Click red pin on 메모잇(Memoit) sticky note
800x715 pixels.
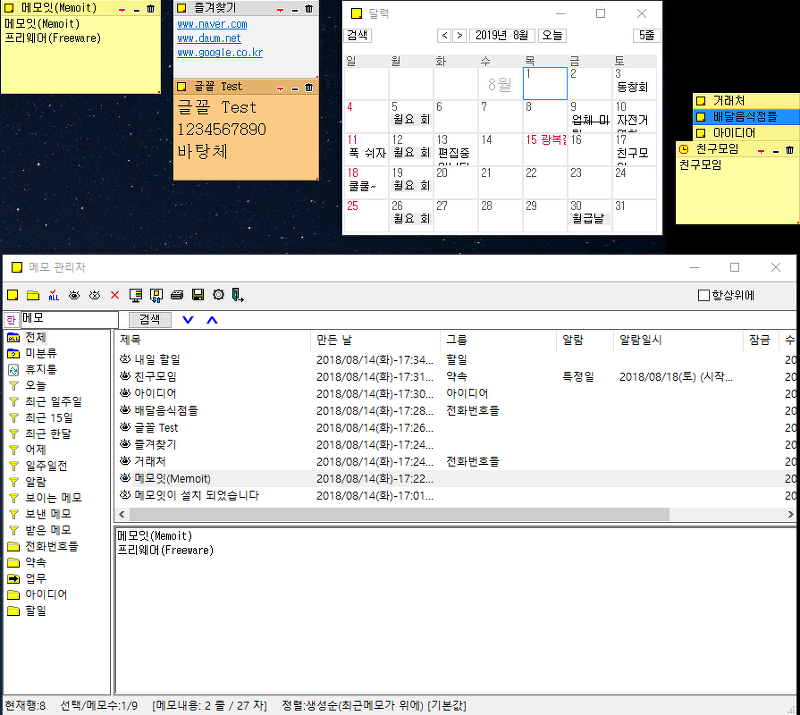tap(121, 9)
